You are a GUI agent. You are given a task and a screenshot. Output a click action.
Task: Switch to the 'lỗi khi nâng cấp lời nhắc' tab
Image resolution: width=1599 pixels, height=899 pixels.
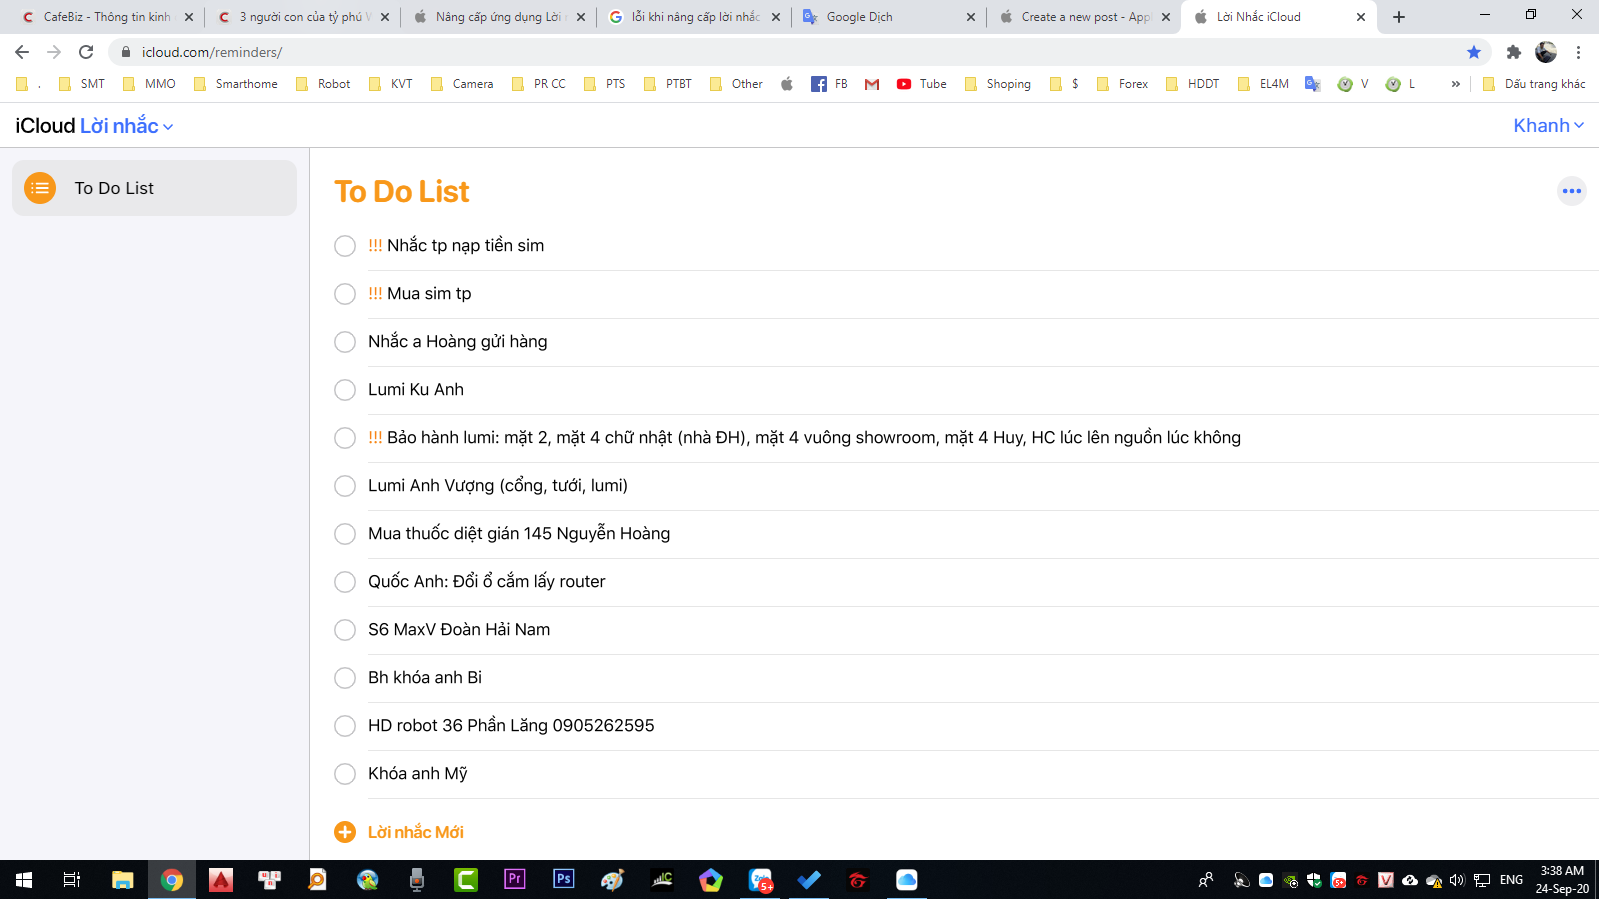click(x=692, y=17)
